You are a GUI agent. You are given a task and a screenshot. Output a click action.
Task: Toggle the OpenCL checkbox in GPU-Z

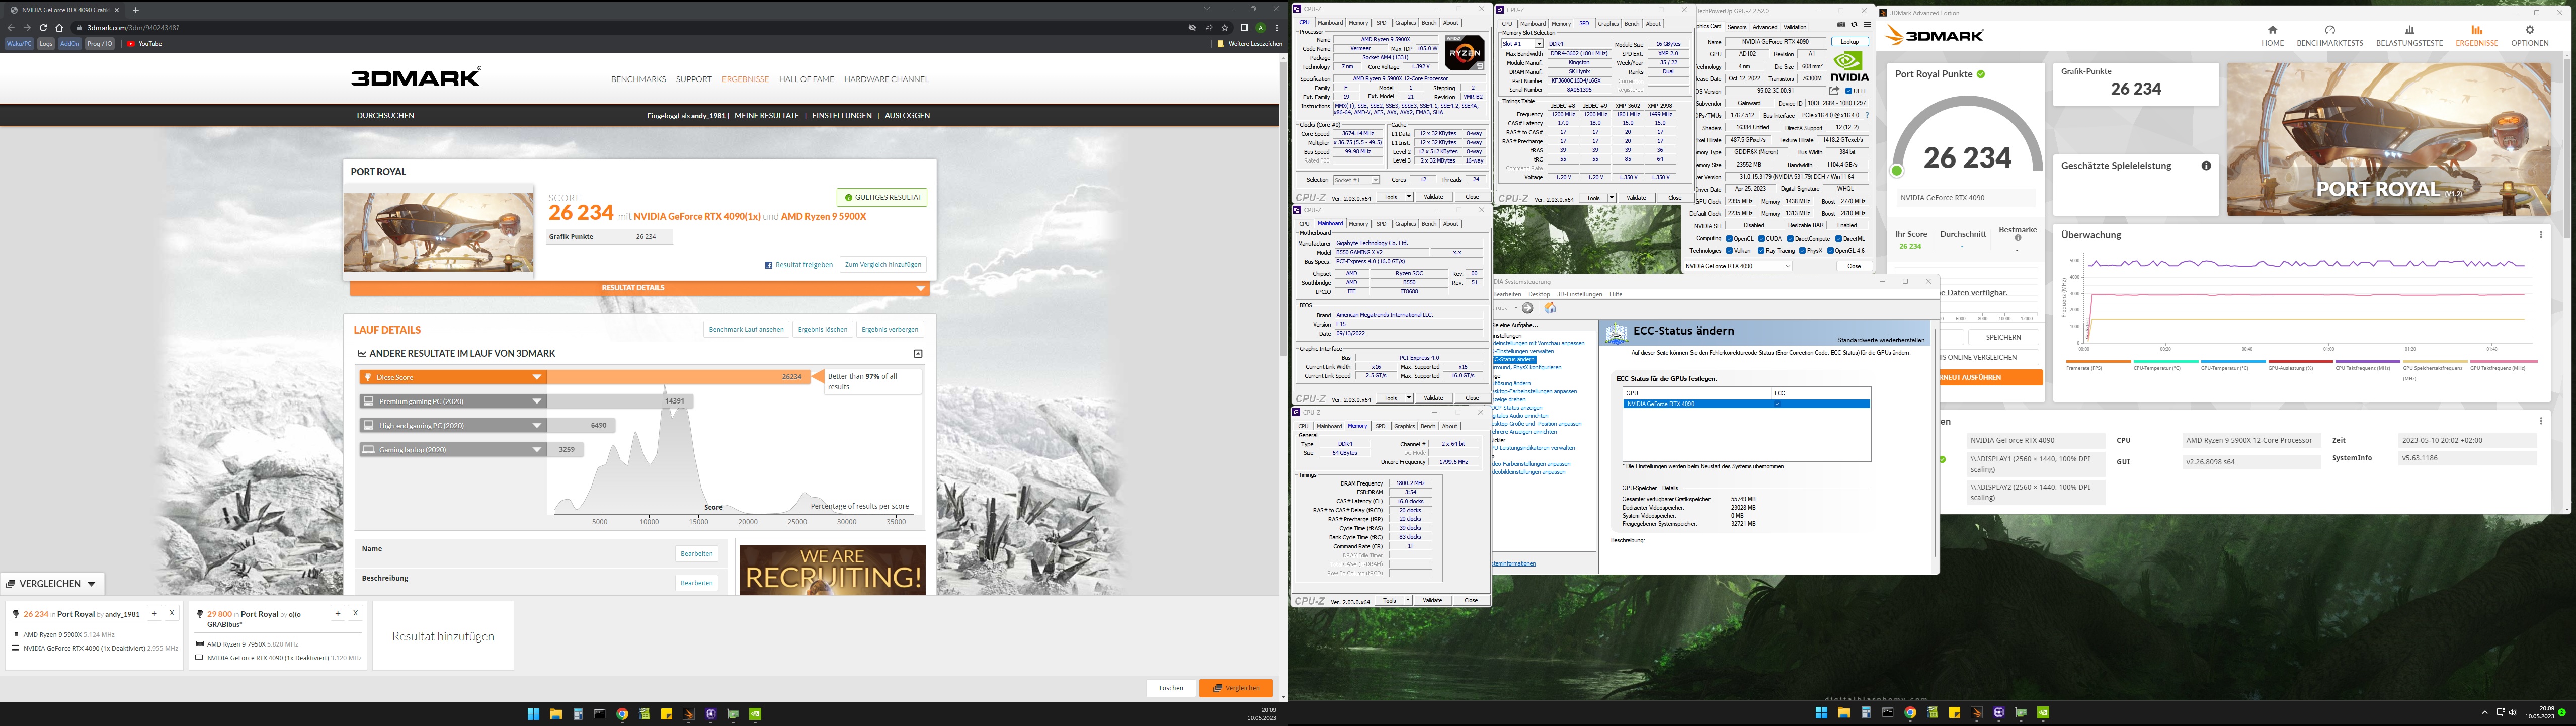(x=1729, y=239)
